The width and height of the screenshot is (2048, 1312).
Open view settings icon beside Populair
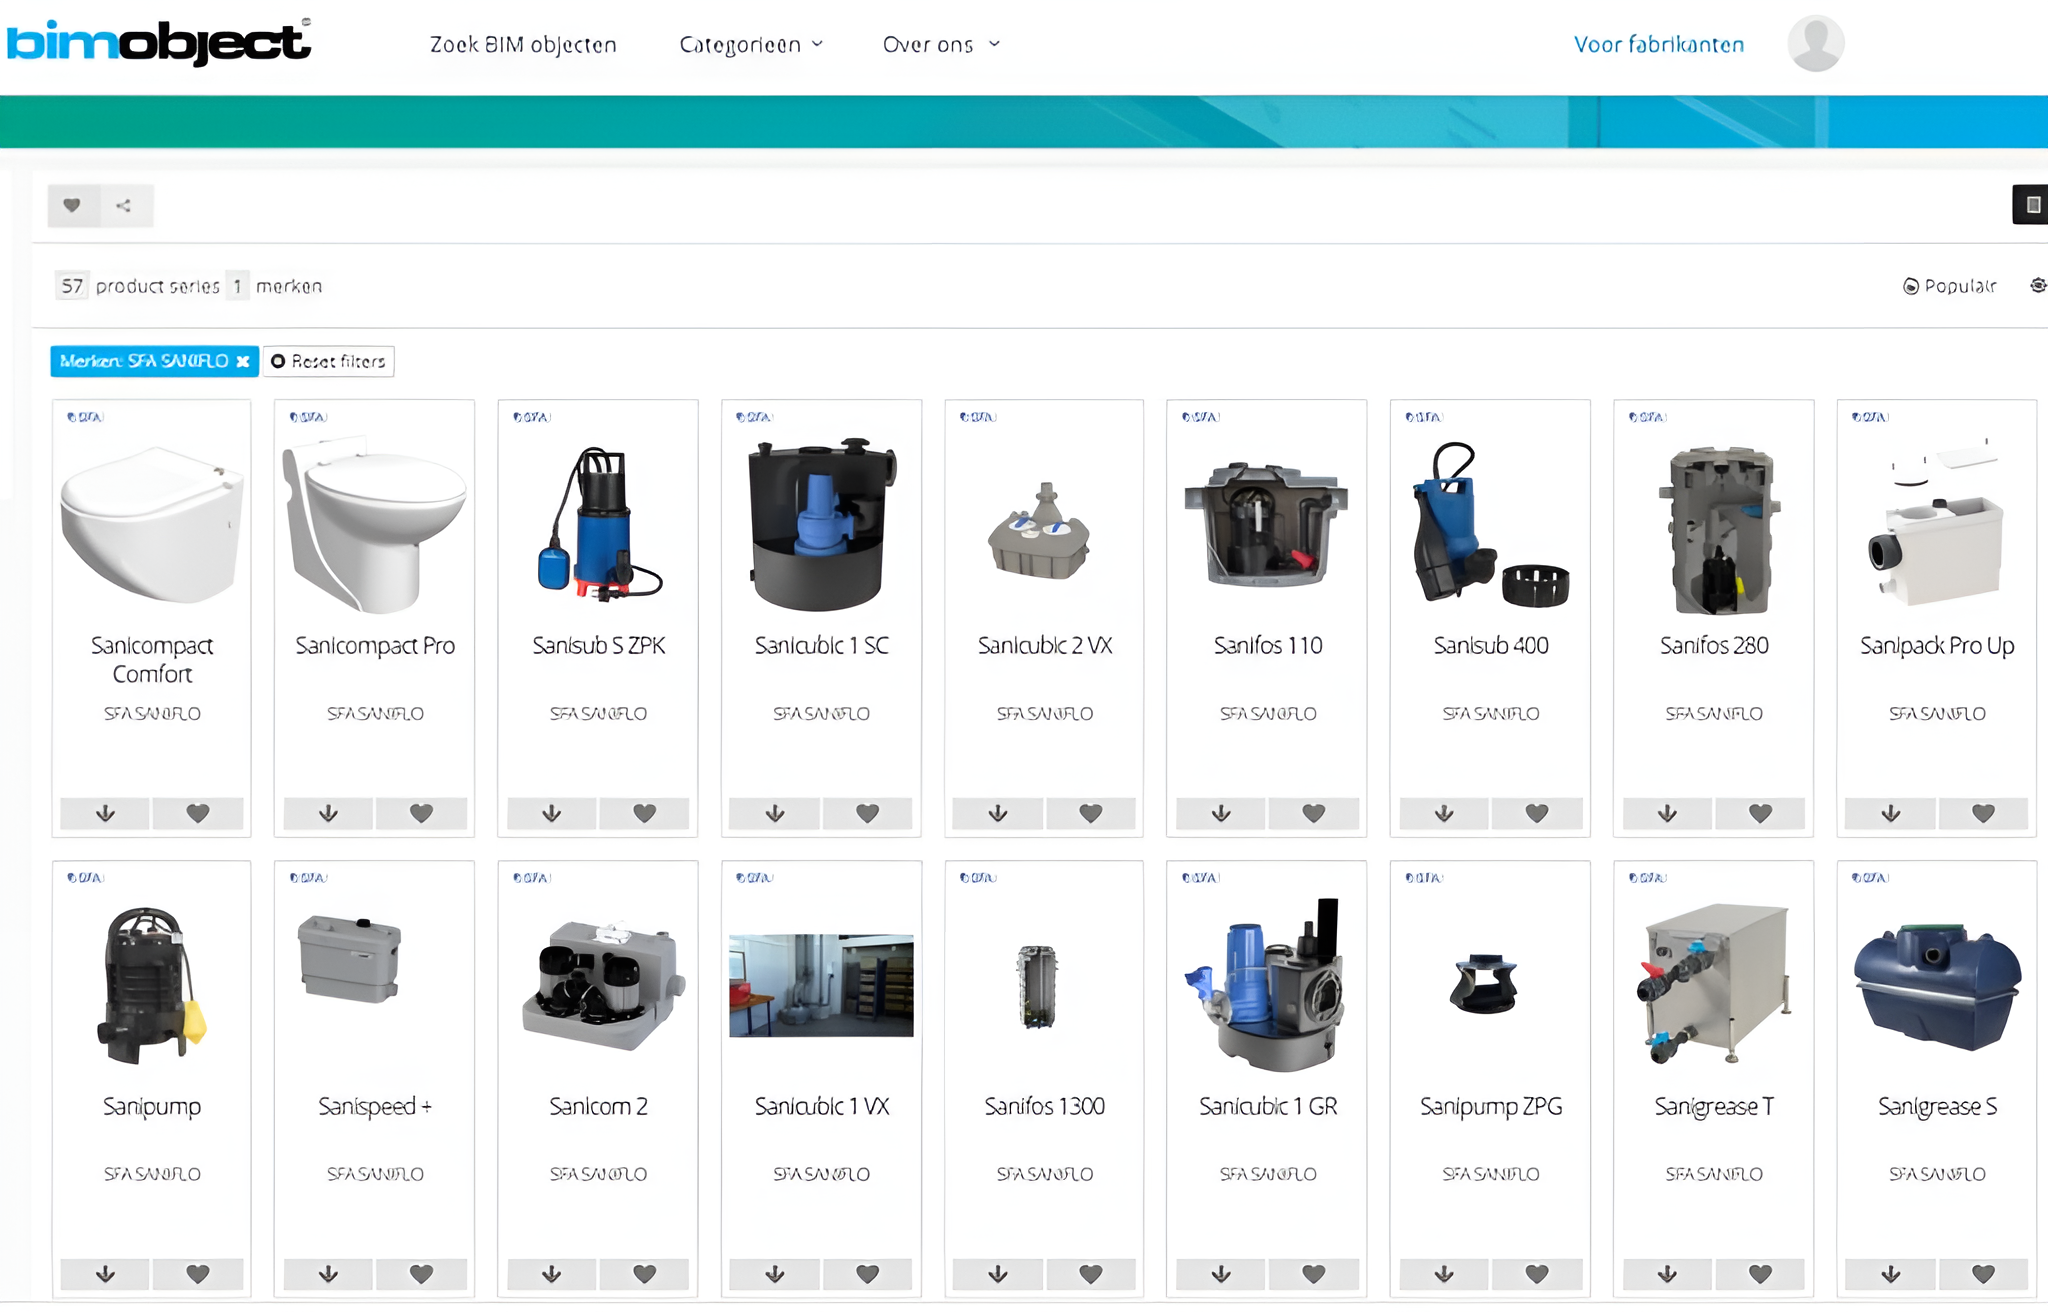(x=2037, y=286)
